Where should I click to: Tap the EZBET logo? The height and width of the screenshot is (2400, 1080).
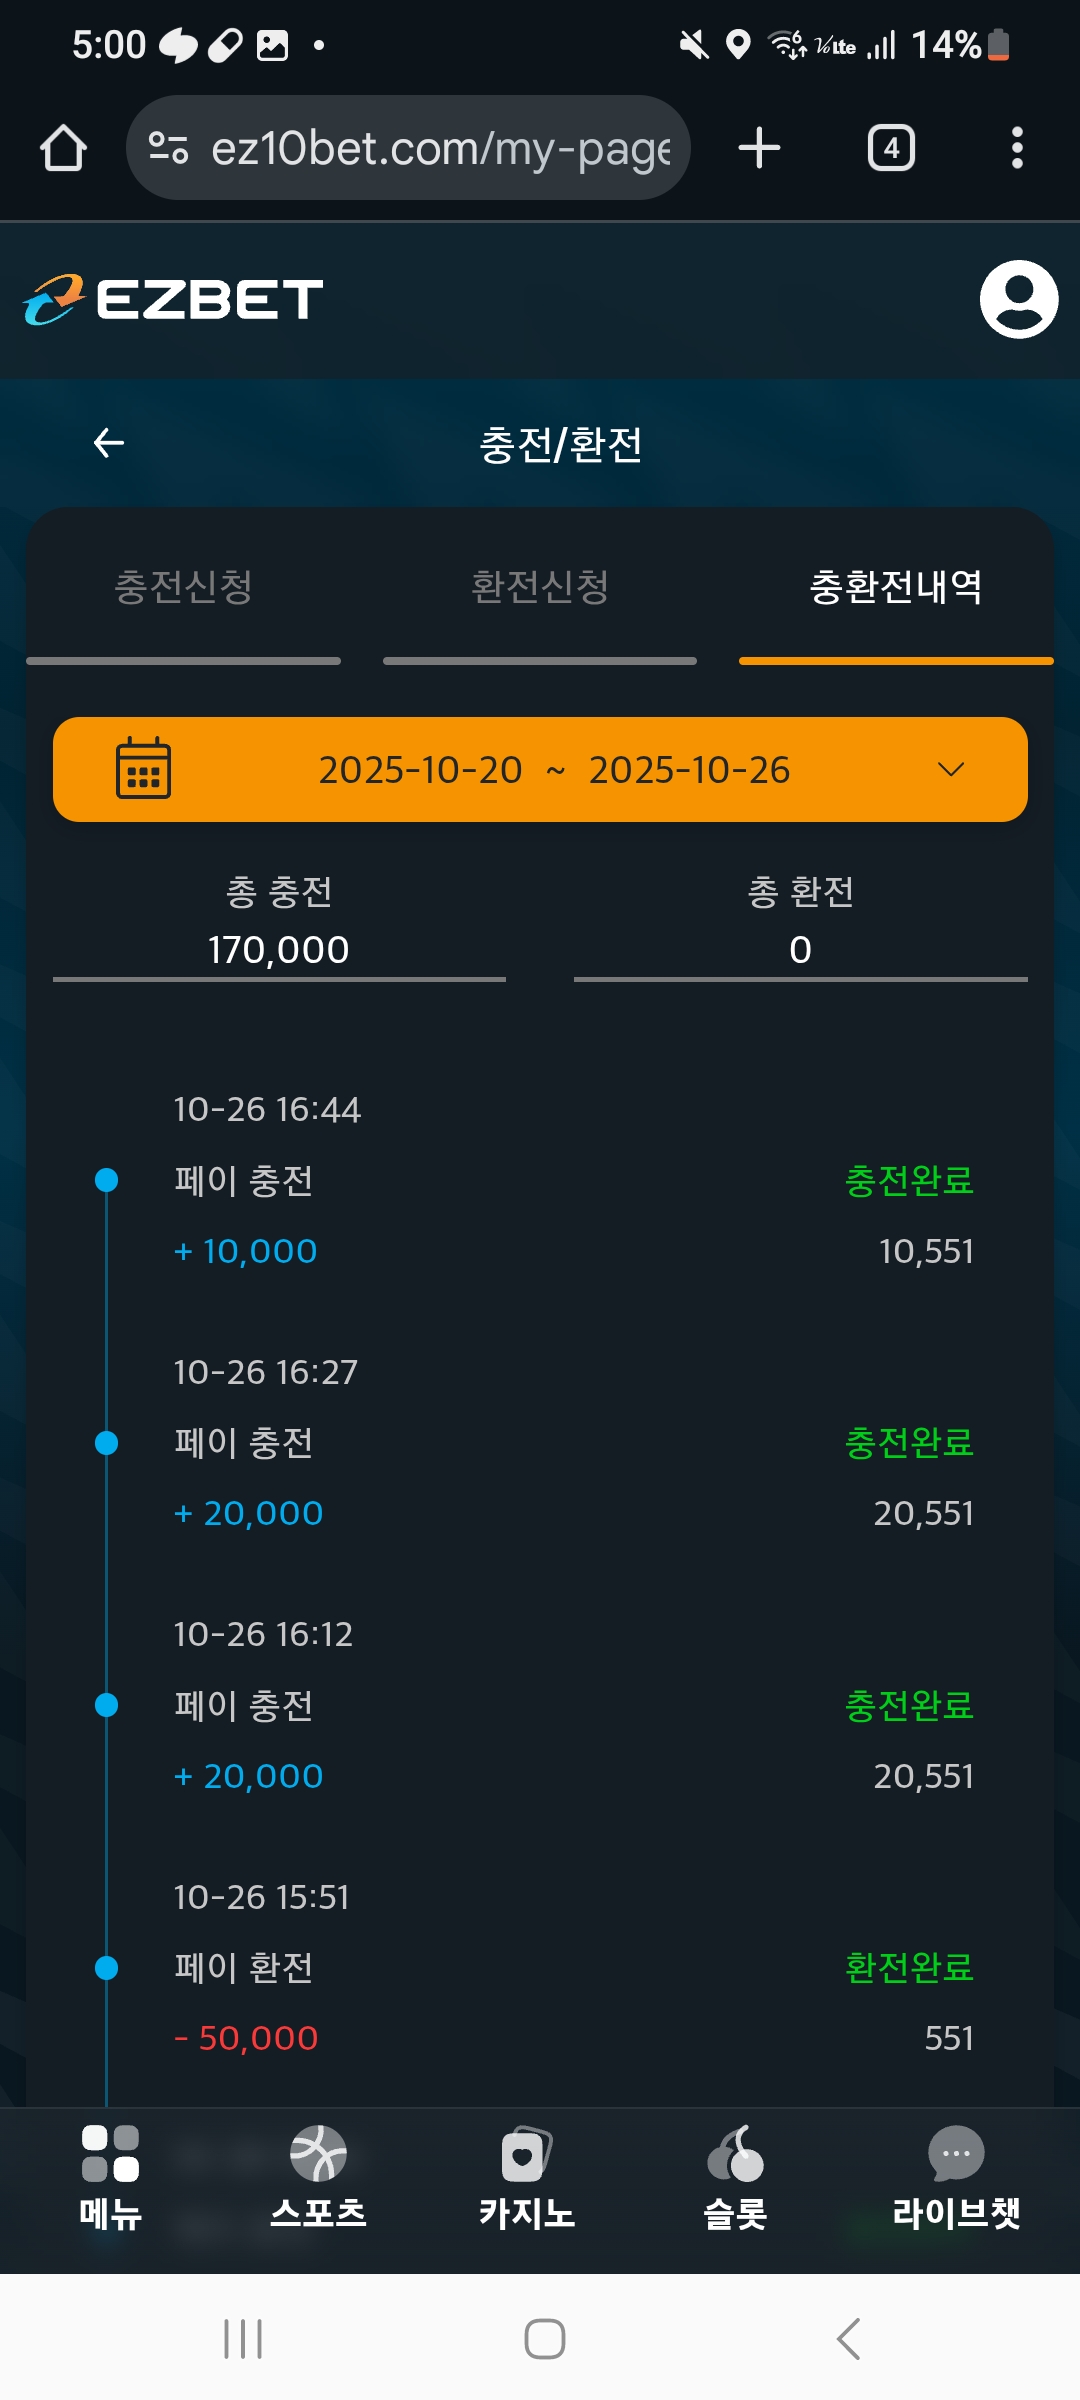coord(173,299)
